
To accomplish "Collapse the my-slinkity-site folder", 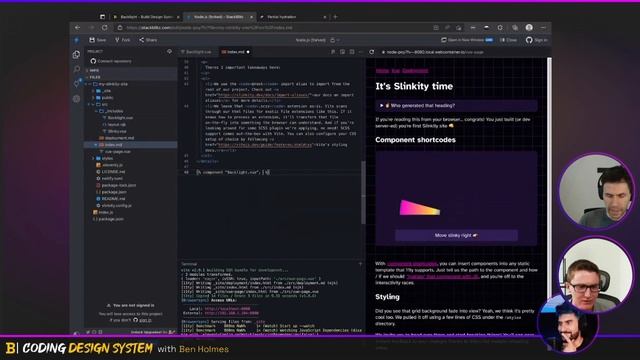I will coord(109,84).
